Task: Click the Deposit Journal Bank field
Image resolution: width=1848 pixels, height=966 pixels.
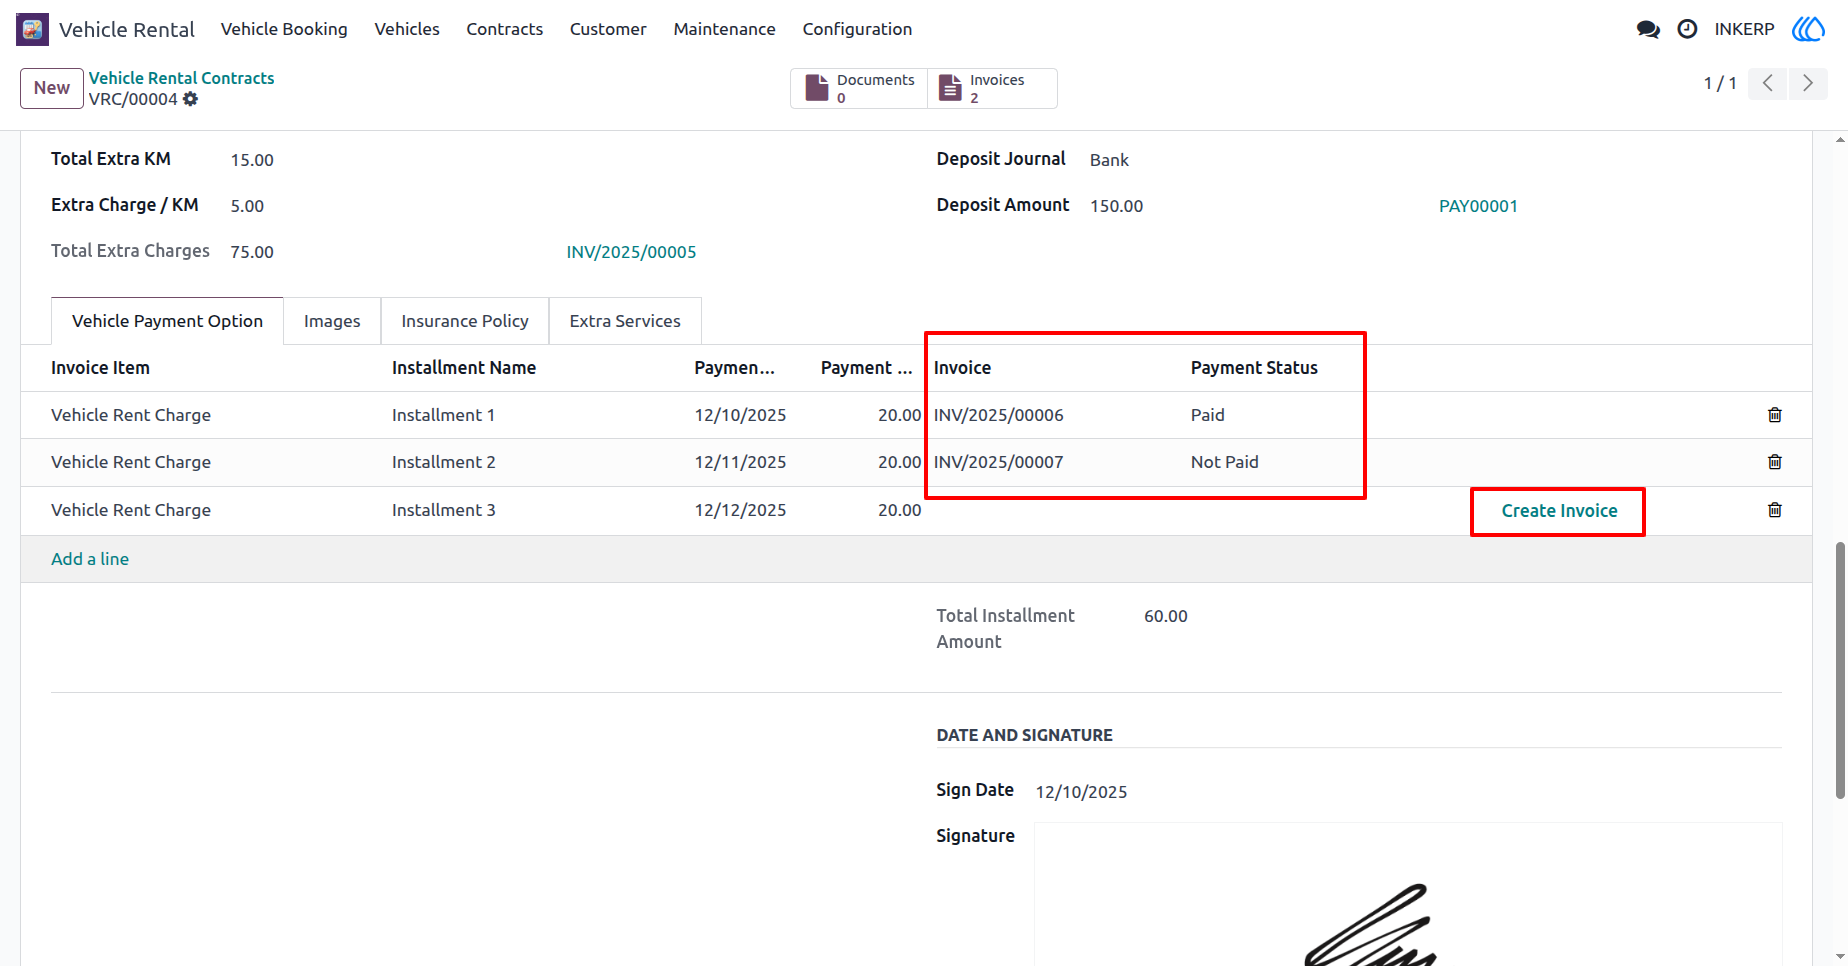Action: pyautogui.click(x=1109, y=160)
